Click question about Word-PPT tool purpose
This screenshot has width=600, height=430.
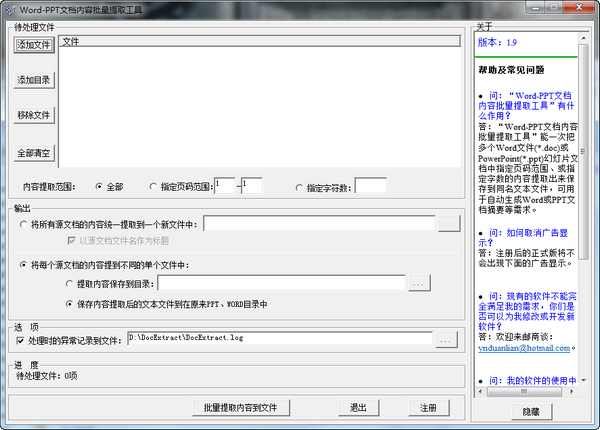coord(526,106)
